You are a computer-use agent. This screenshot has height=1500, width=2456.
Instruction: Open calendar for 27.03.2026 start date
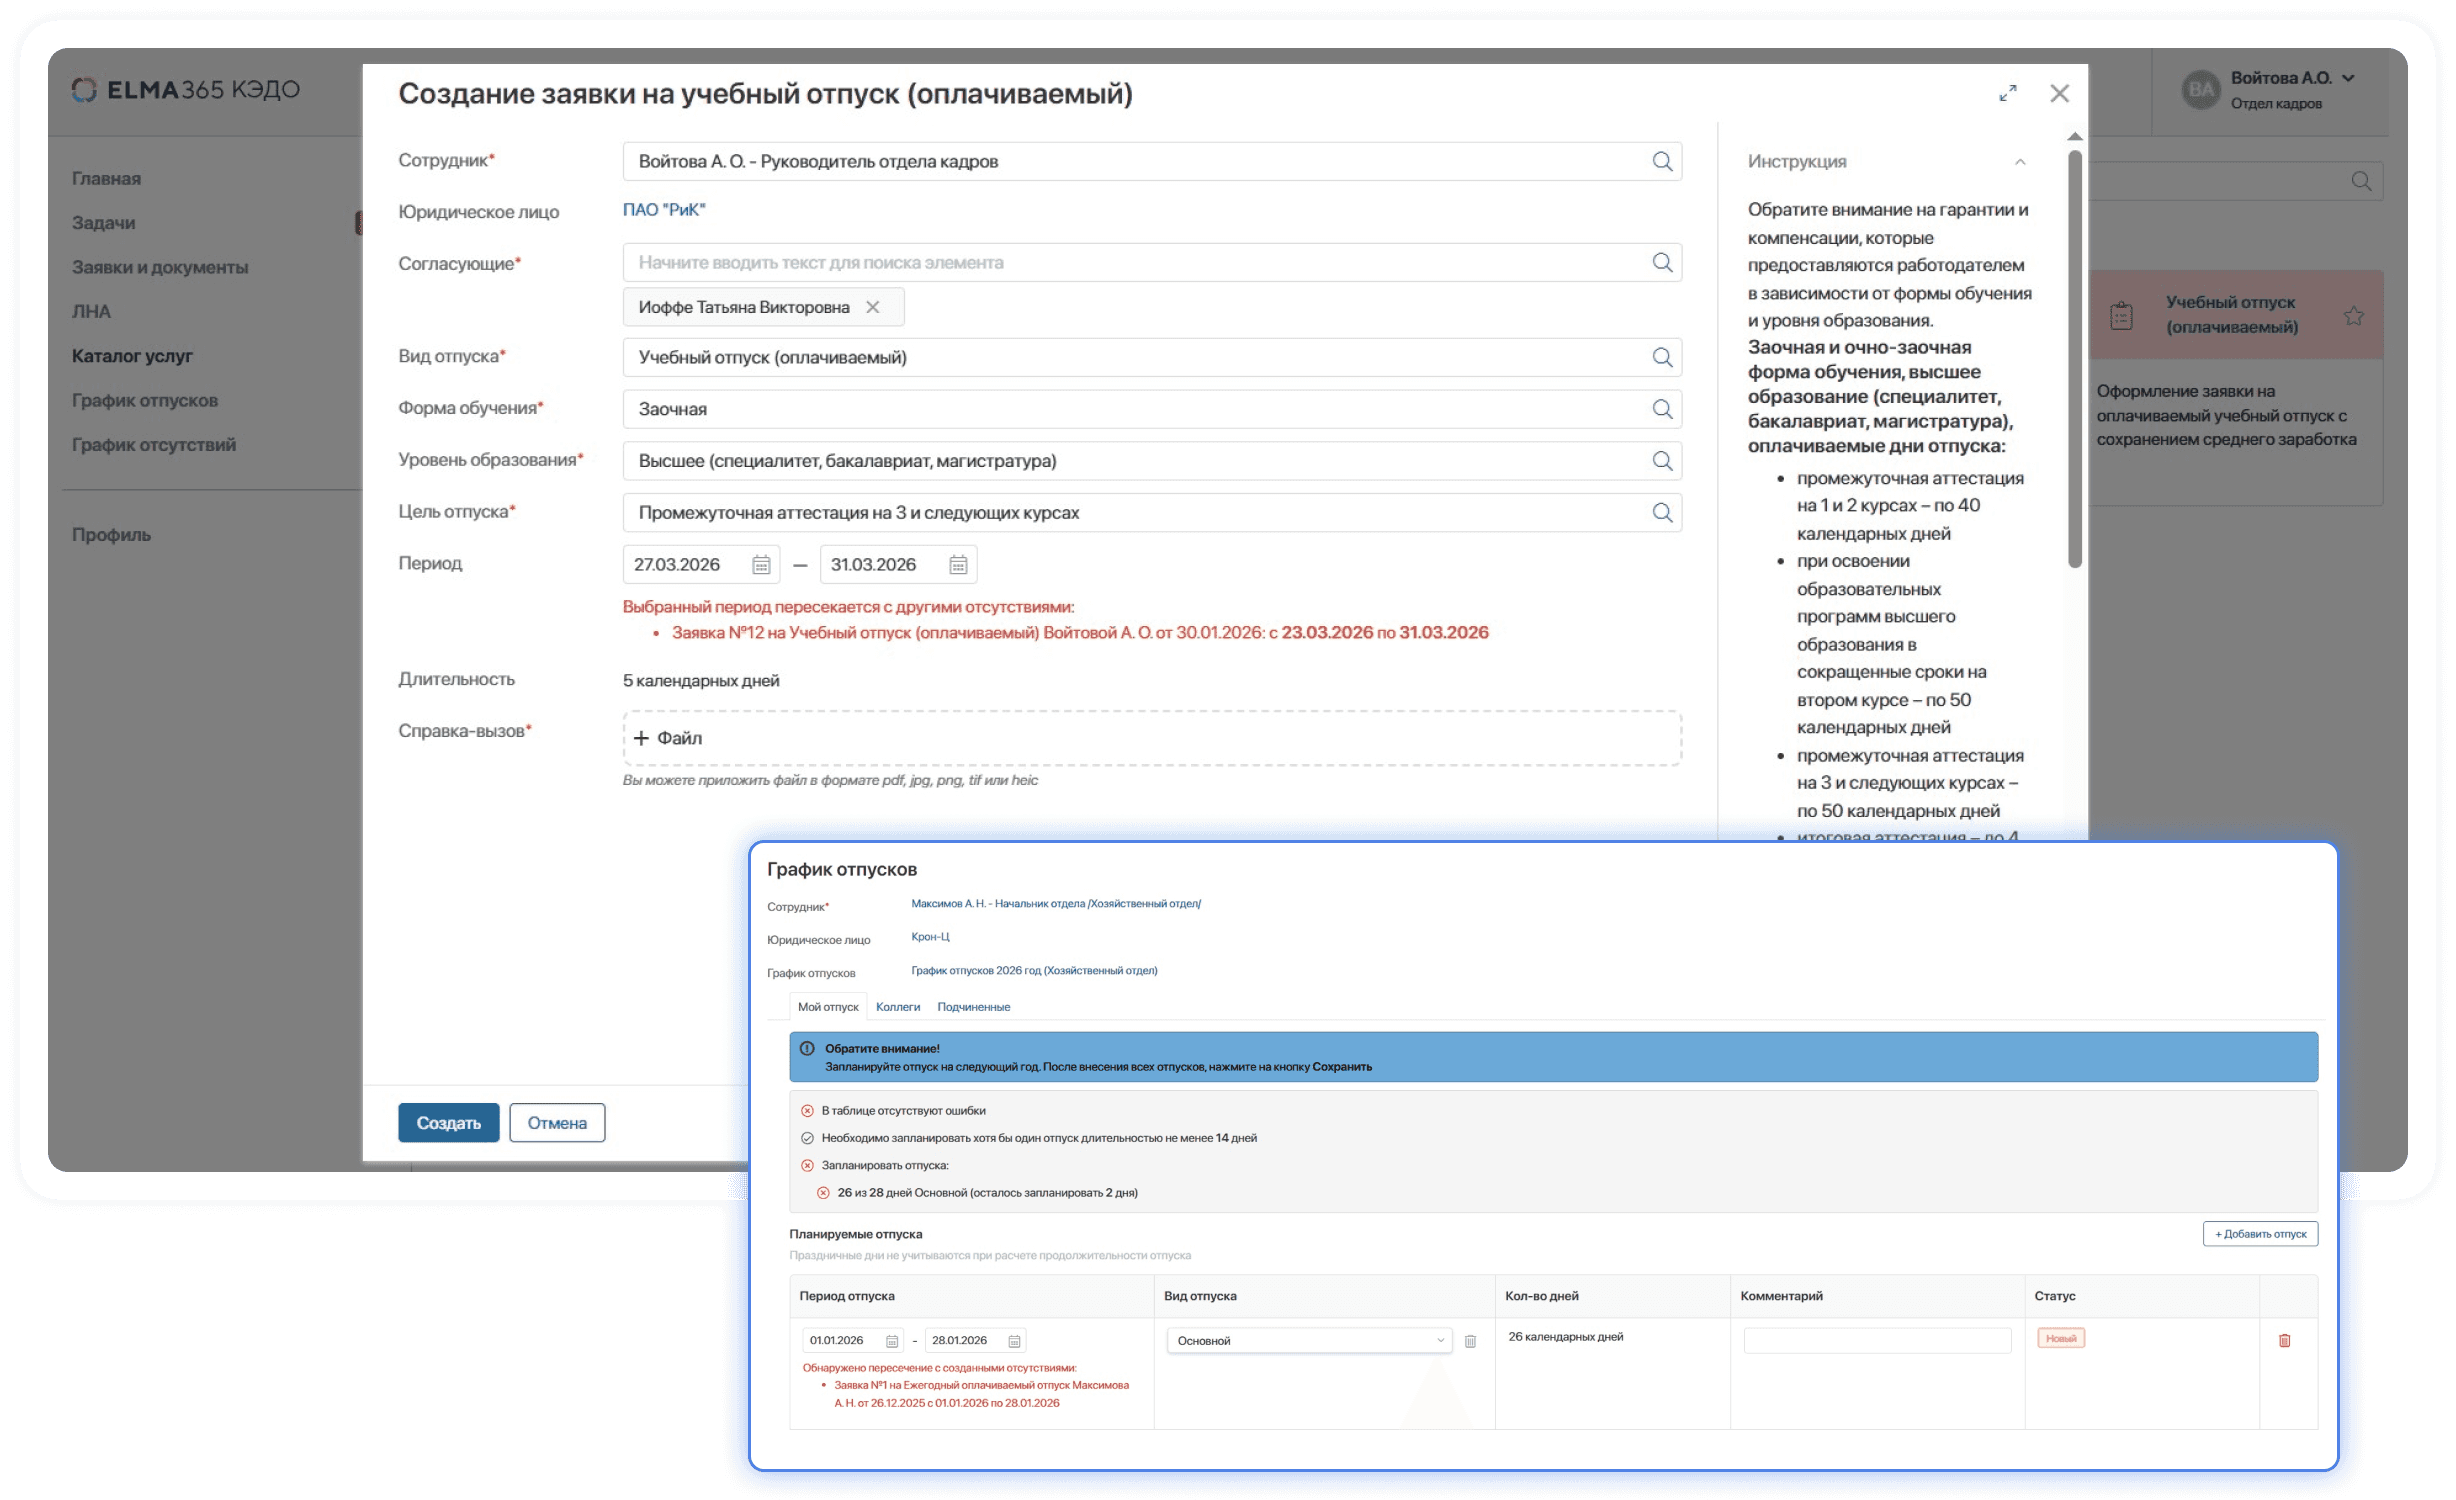tap(761, 565)
